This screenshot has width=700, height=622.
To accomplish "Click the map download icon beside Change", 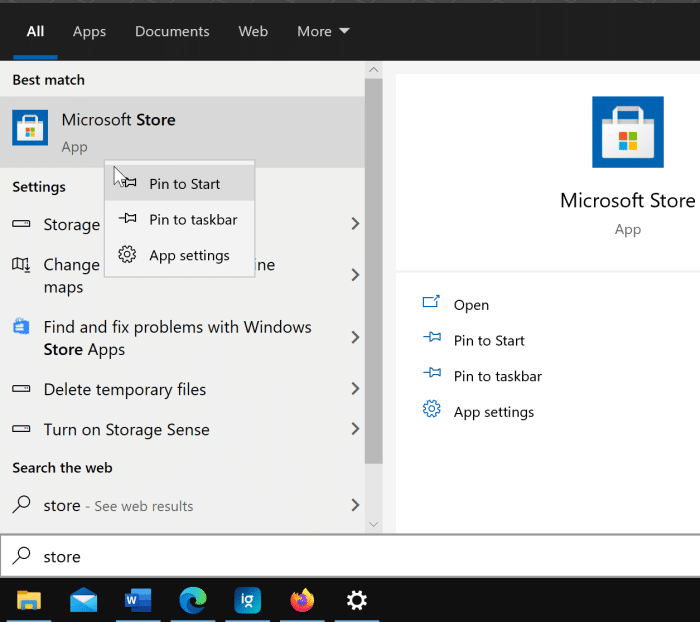I will 21,264.
